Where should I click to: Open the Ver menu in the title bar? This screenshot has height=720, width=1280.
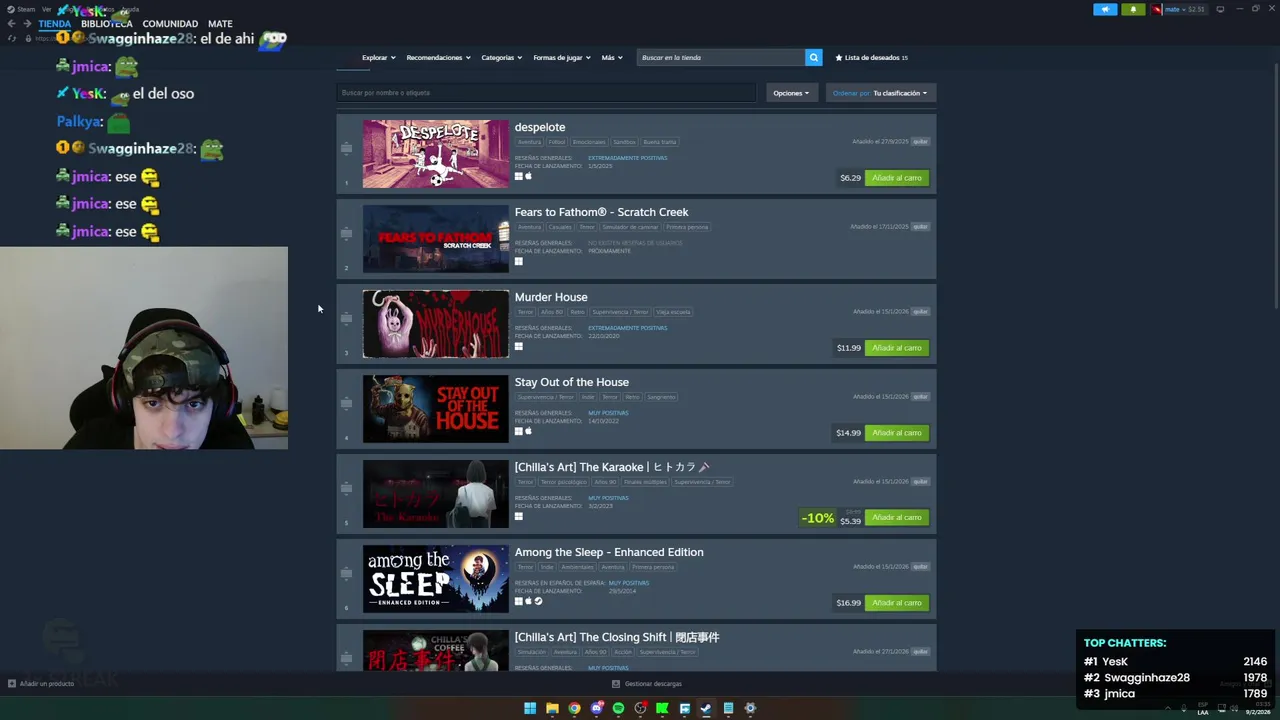46,9
